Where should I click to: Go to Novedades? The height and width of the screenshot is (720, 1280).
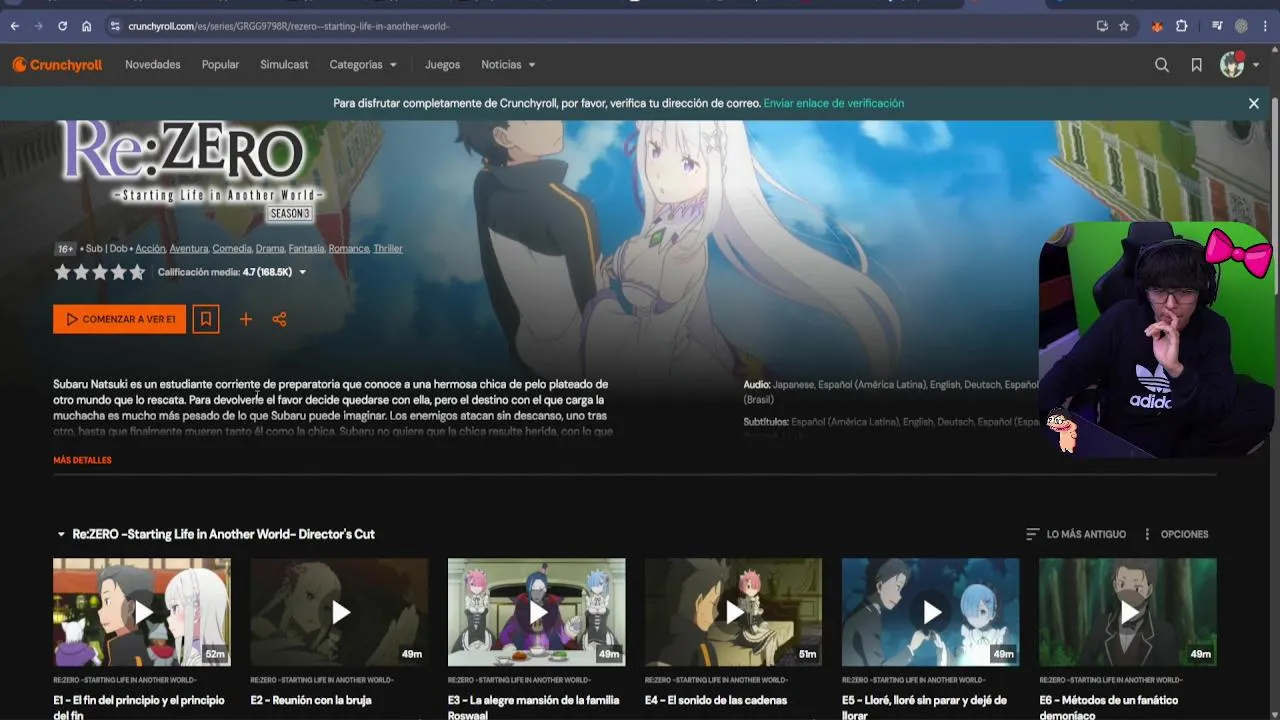[153, 65]
